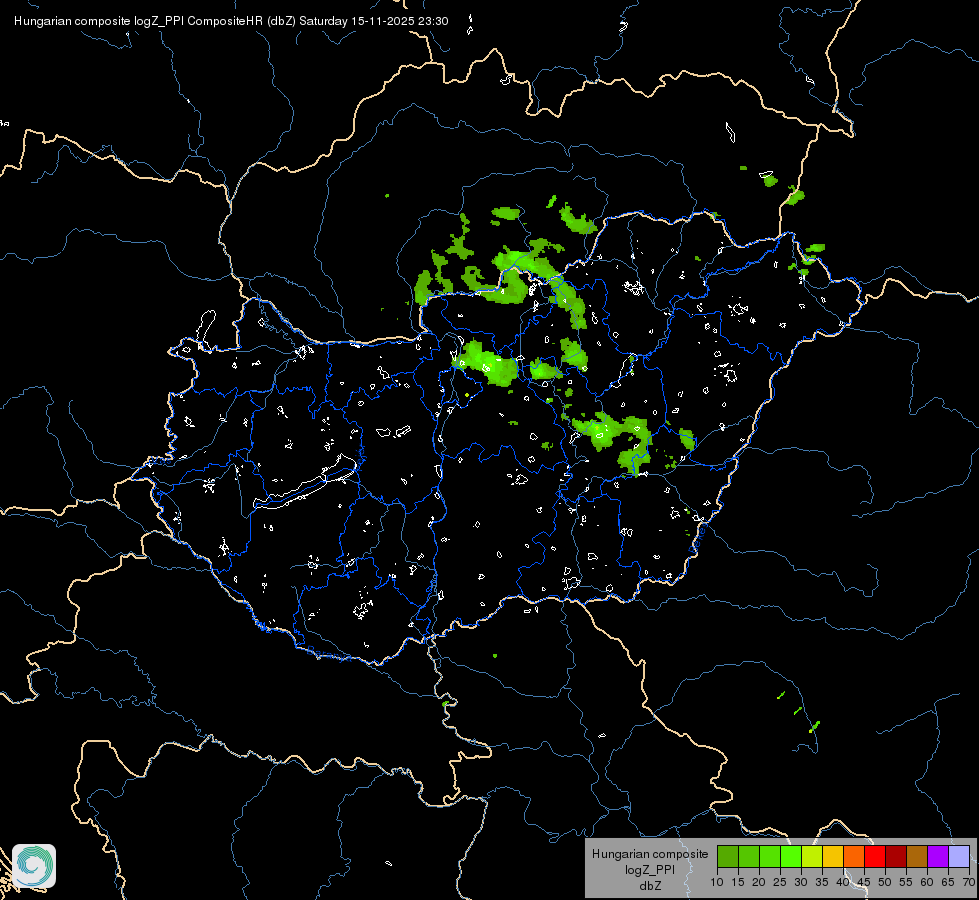Viewport: 979px width, 900px height.
Task: Select the 30–35 dBZ yellow-green swatch
Action: click(x=812, y=856)
